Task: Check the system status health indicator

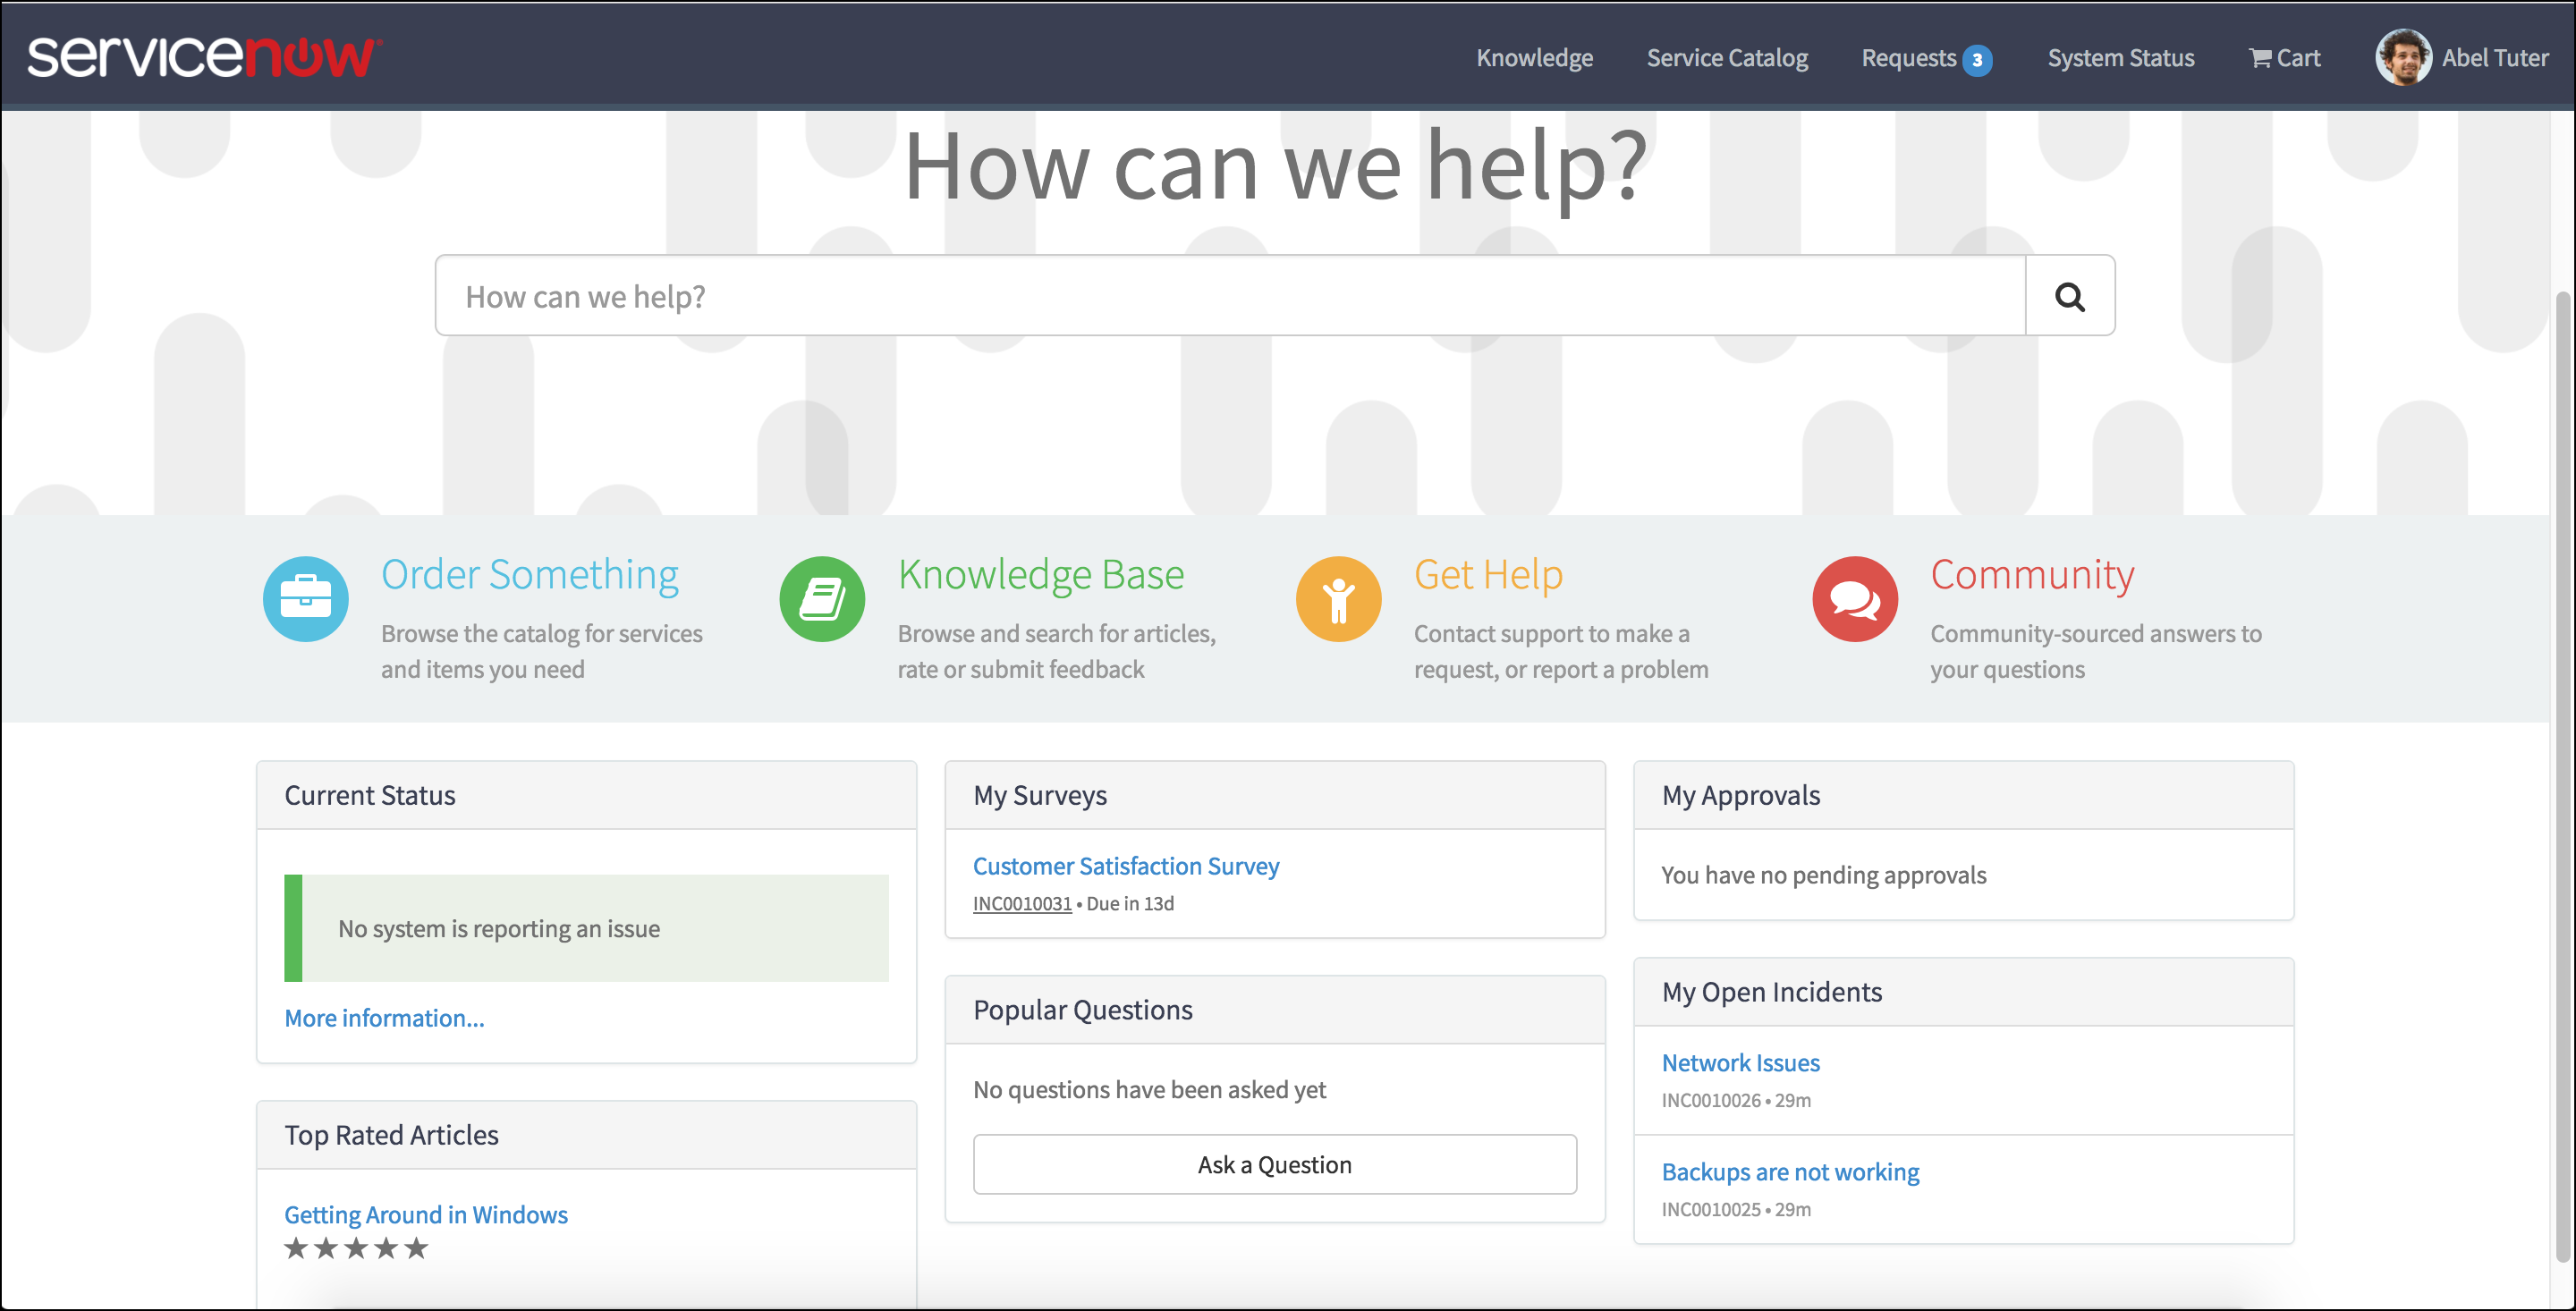Action: pos(2120,57)
